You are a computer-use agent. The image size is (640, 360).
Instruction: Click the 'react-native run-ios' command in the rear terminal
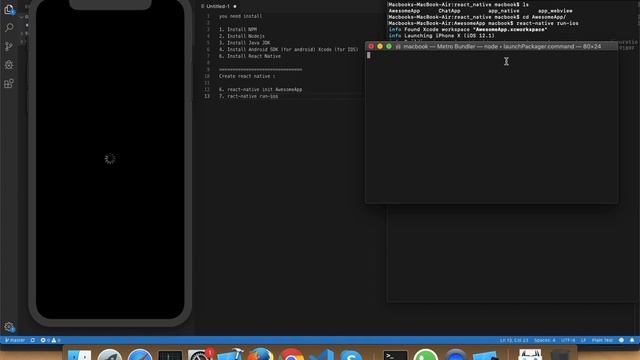pos(547,23)
